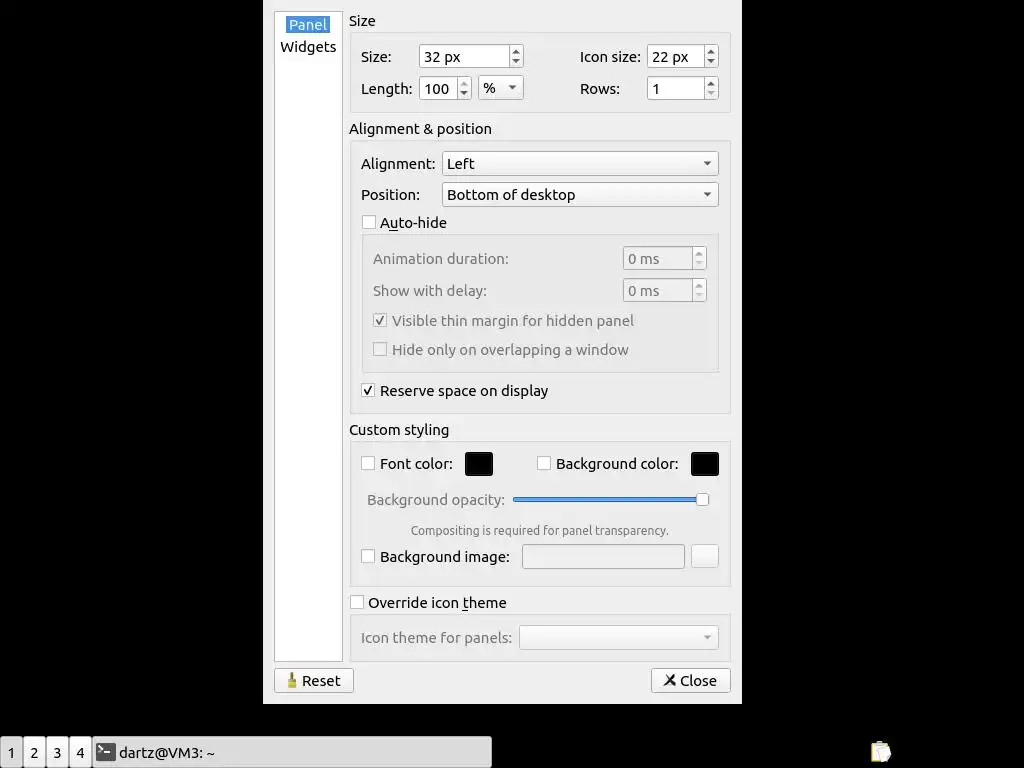Image resolution: width=1024 pixels, height=768 pixels.
Task: Open dartz@VM3 terminal taskbar entry
Action: [x=292, y=752]
